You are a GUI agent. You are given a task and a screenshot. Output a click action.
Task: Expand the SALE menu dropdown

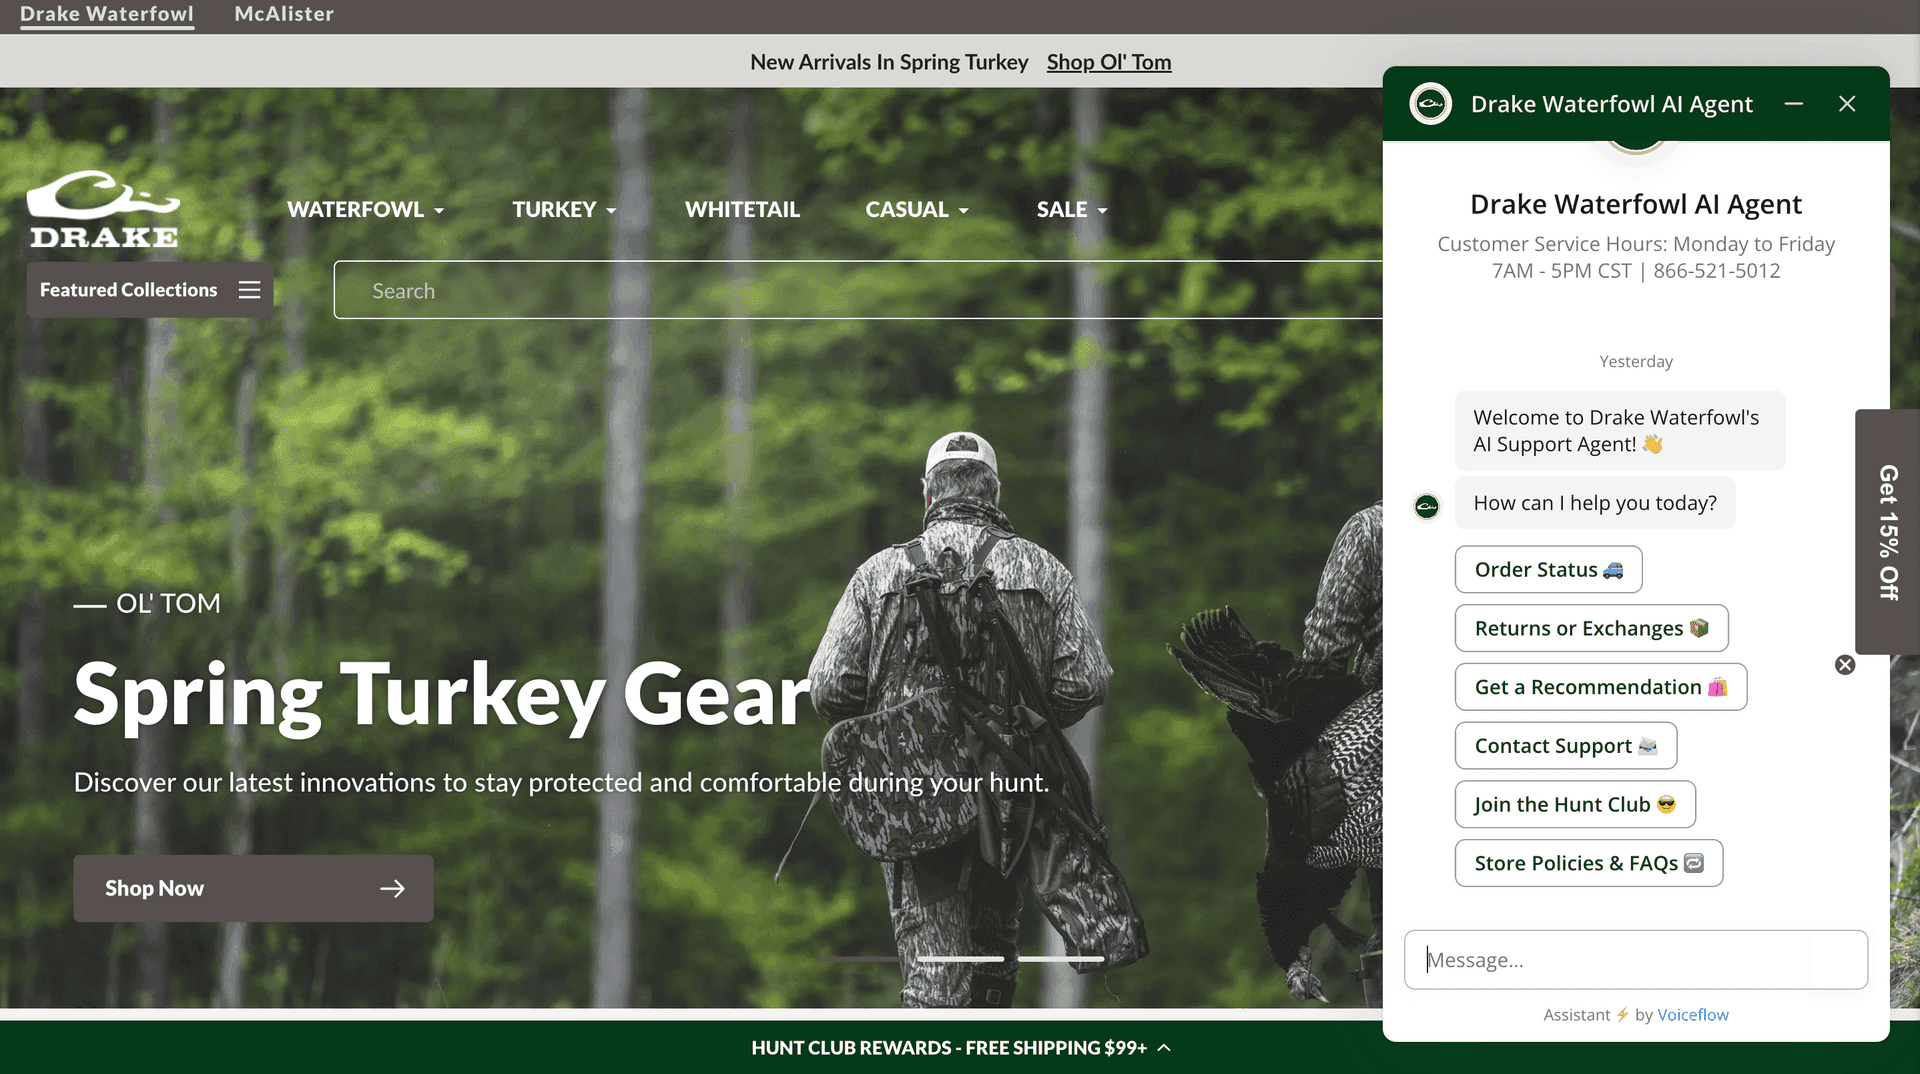coord(1072,210)
